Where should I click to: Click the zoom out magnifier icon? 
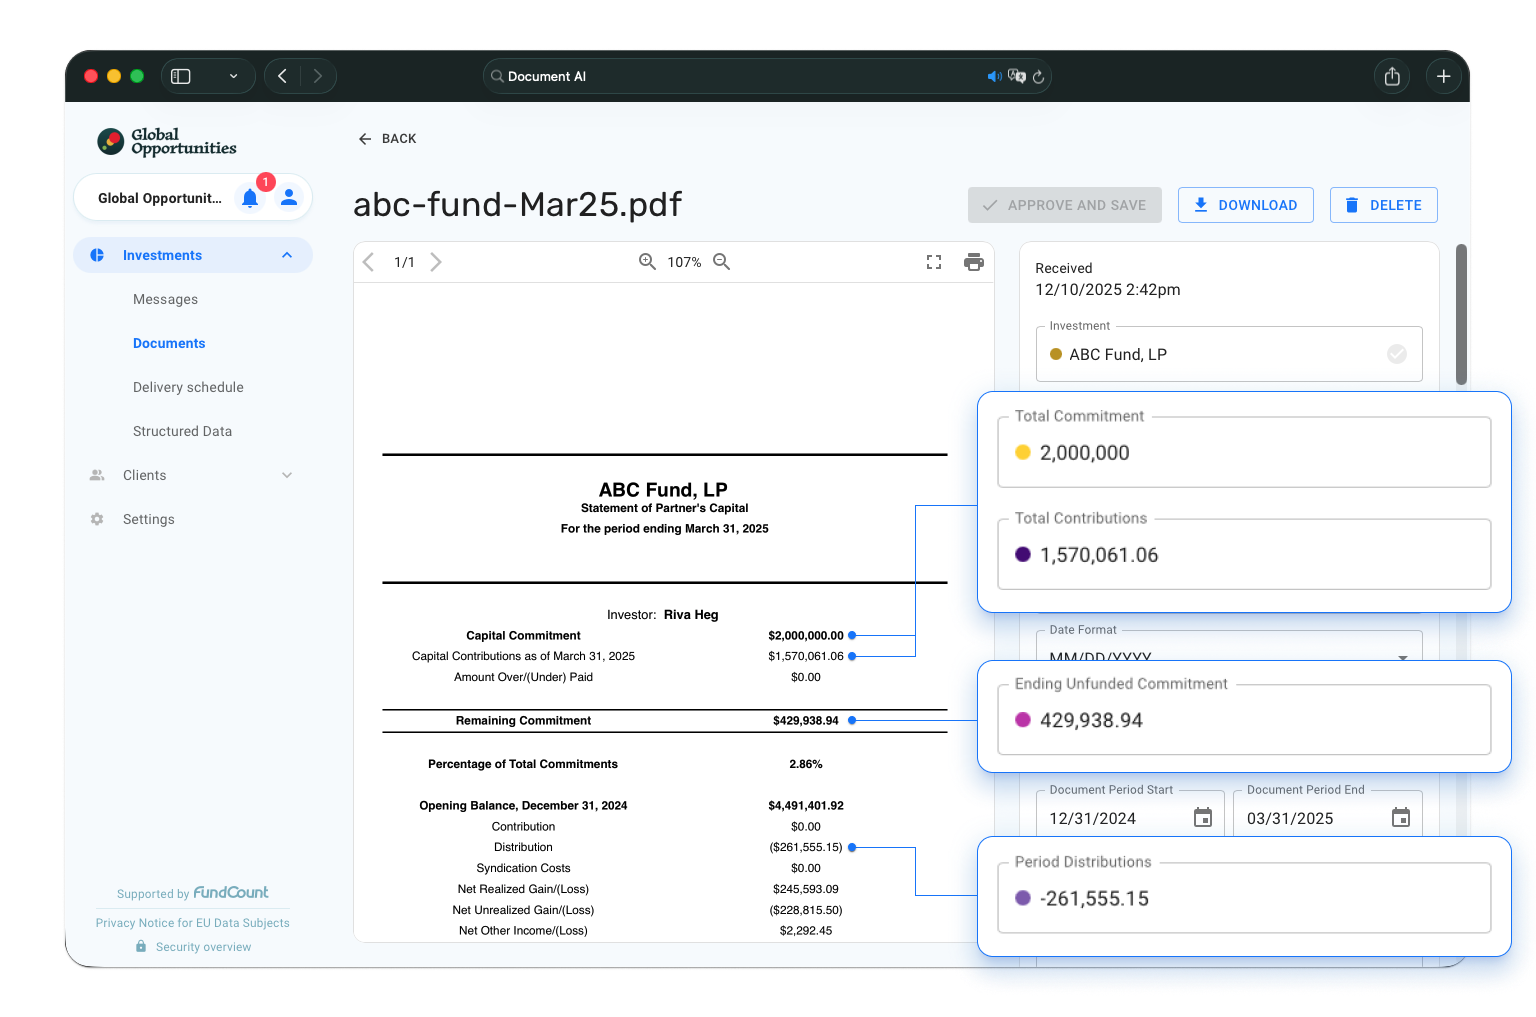[x=721, y=262]
